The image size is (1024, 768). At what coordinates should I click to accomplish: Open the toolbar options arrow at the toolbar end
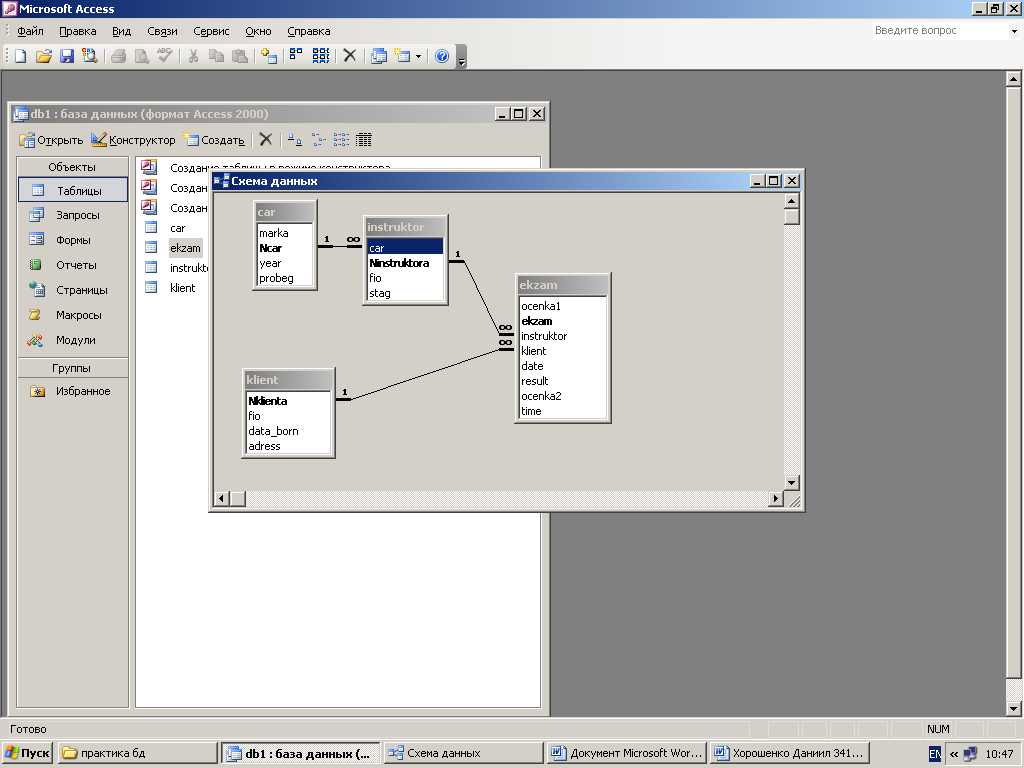click(462, 57)
